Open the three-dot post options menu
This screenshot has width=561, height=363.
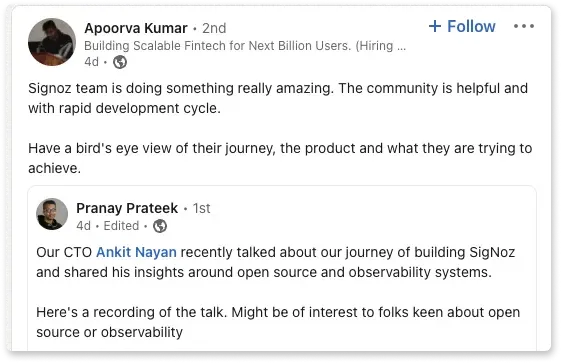pyautogui.click(x=524, y=26)
